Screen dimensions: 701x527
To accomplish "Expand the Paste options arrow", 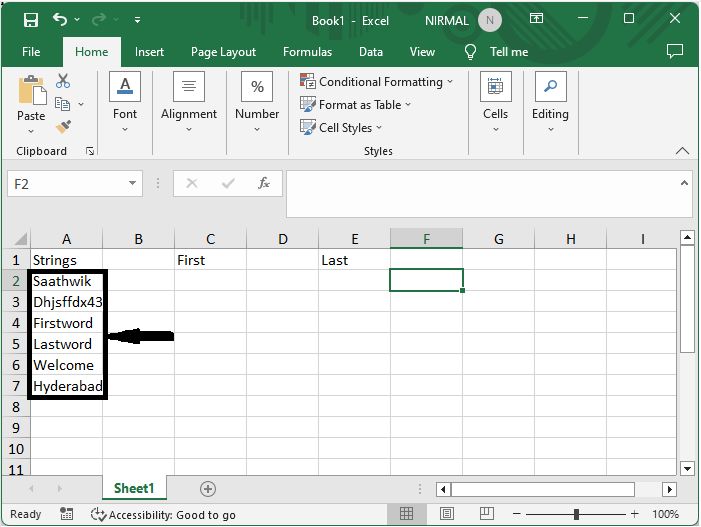I will pos(31,131).
